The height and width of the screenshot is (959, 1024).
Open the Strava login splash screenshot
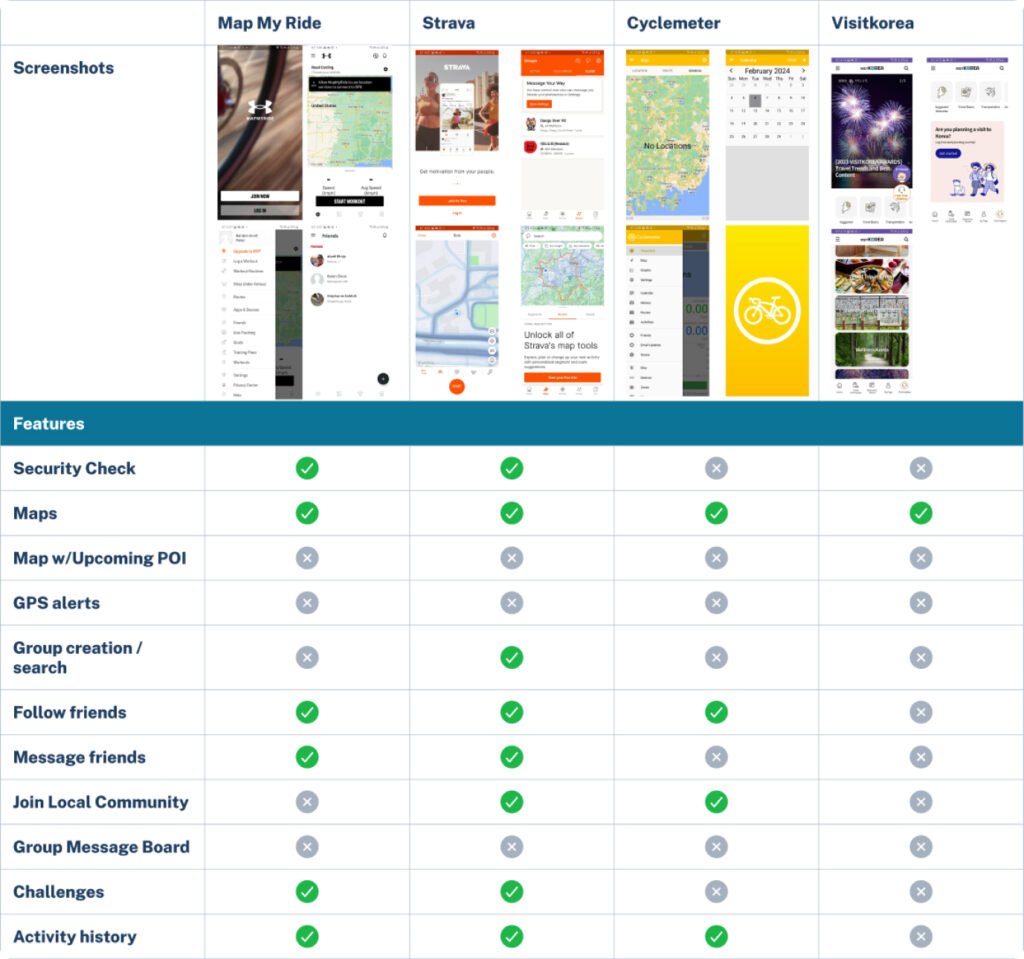click(457, 135)
